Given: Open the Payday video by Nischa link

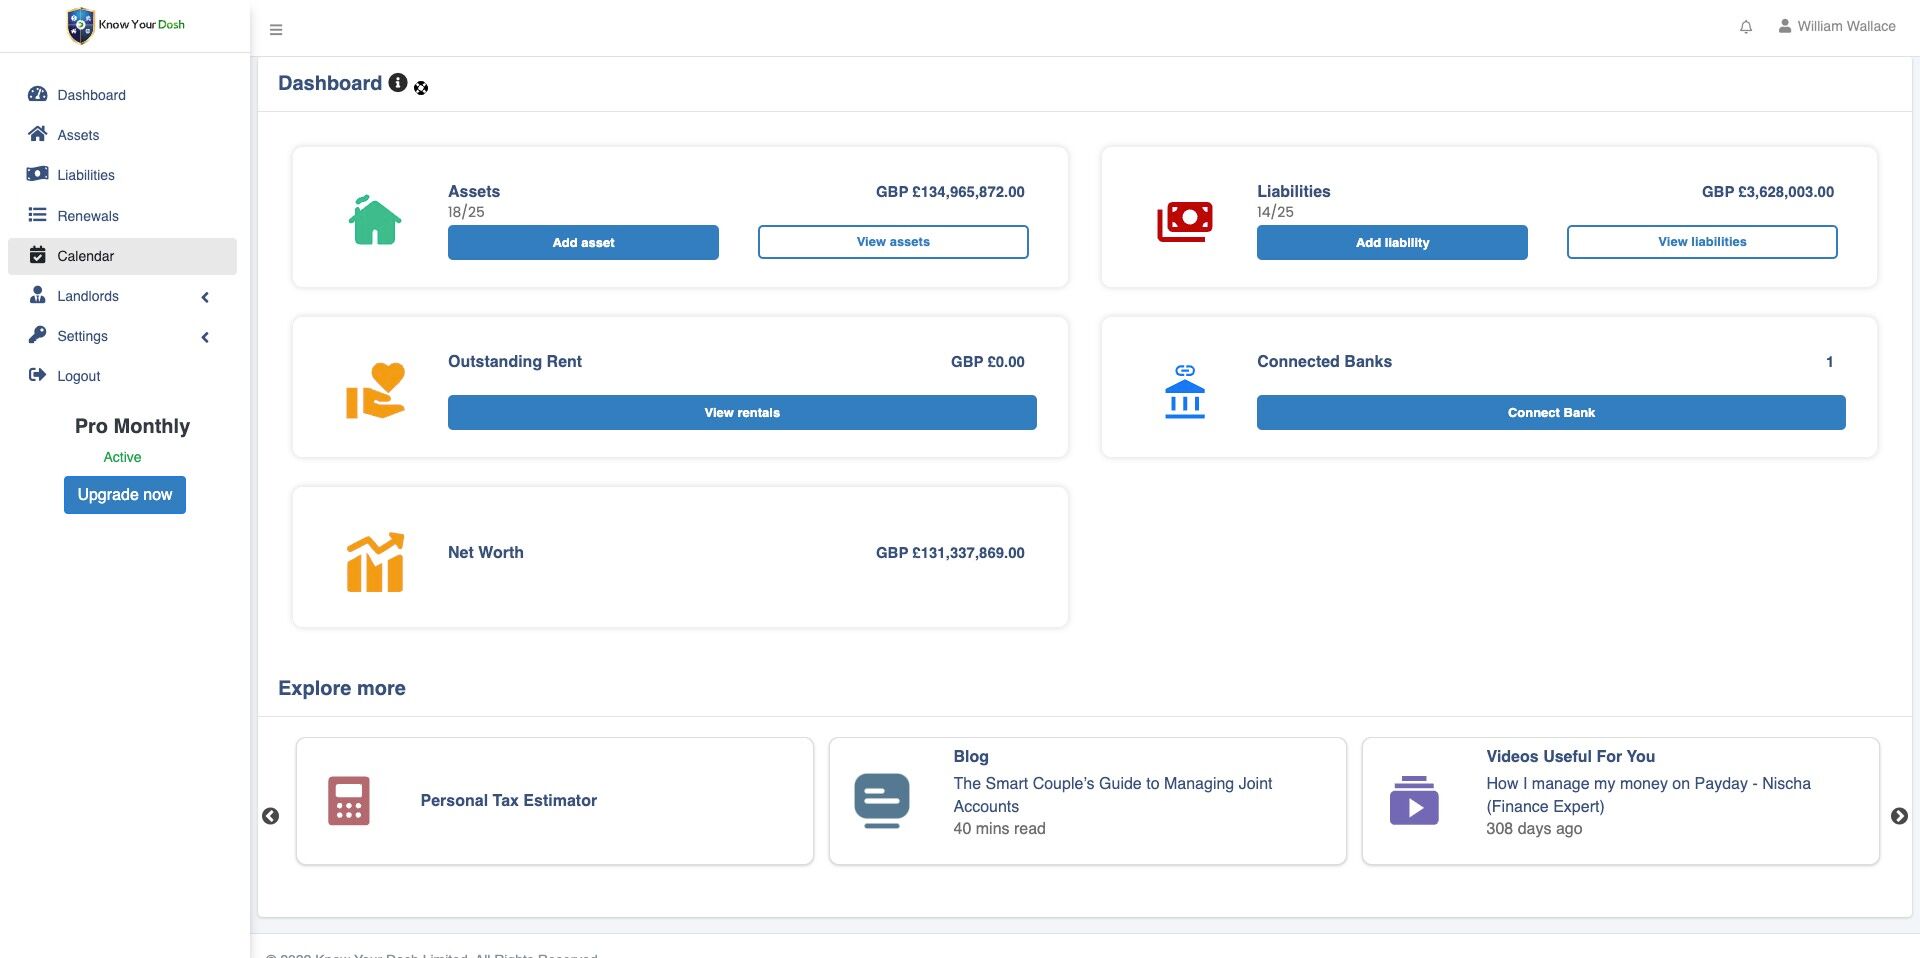Looking at the screenshot, I should [1648, 795].
